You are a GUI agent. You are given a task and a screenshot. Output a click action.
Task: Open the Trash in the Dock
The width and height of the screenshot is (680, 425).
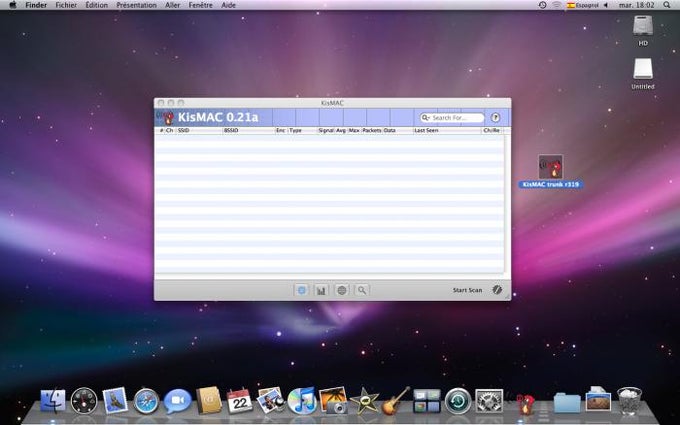(x=629, y=401)
